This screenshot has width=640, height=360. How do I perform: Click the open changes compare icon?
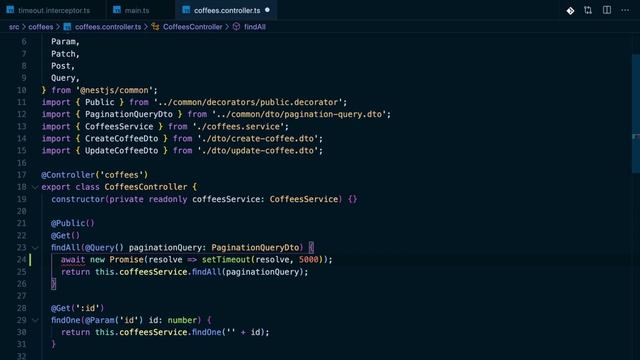click(x=588, y=10)
